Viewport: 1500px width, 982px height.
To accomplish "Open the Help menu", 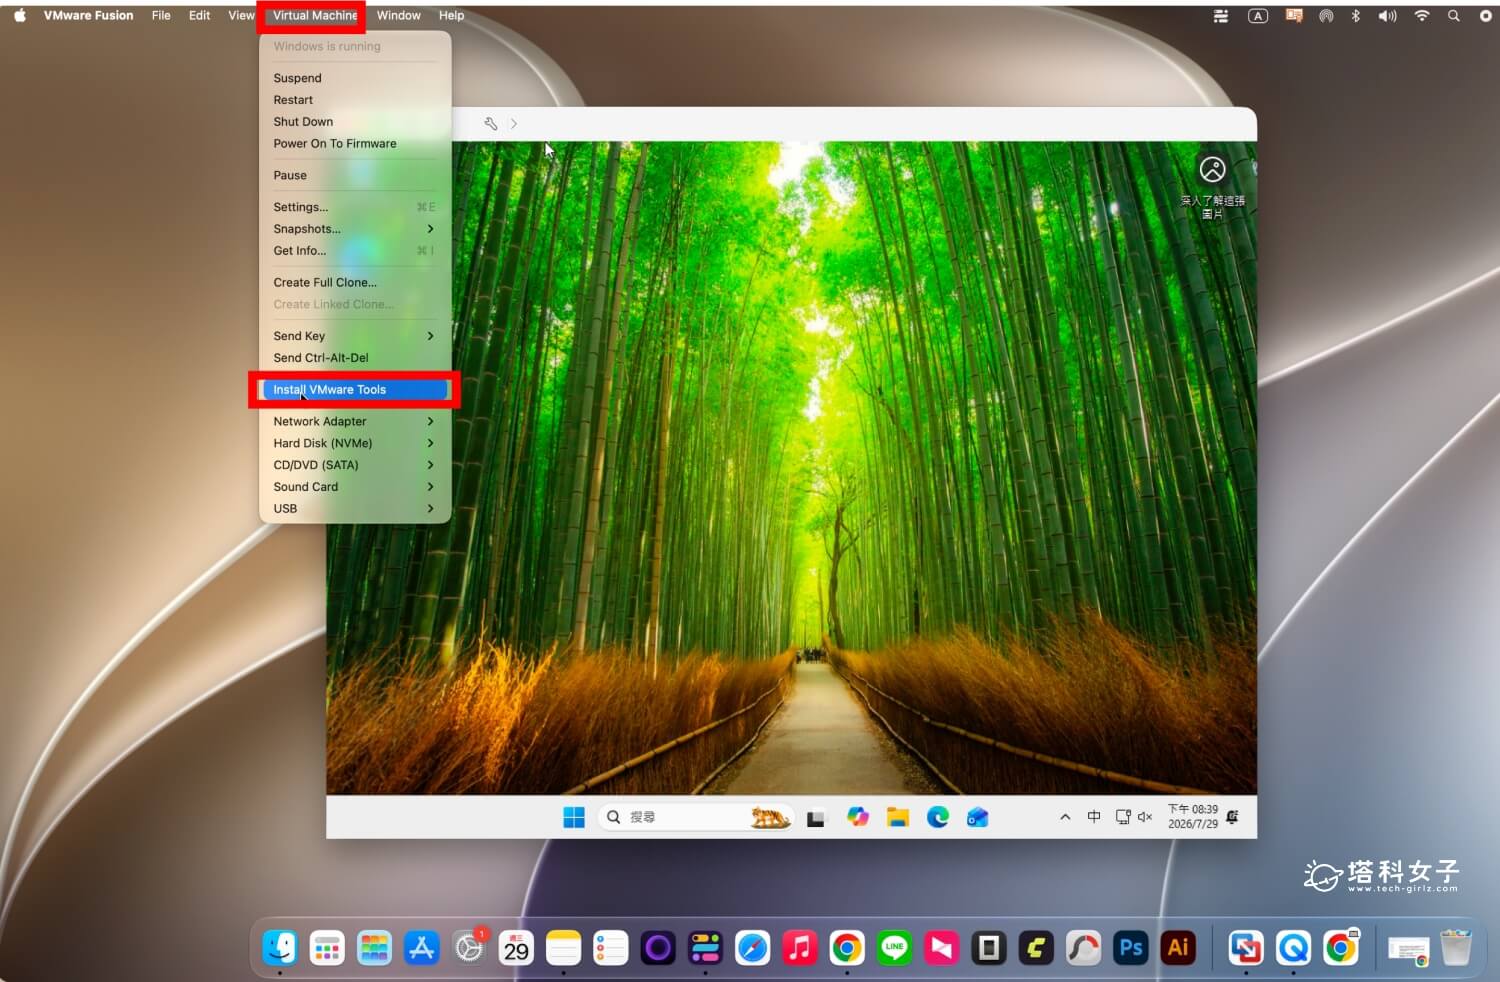I will click(x=451, y=15).
